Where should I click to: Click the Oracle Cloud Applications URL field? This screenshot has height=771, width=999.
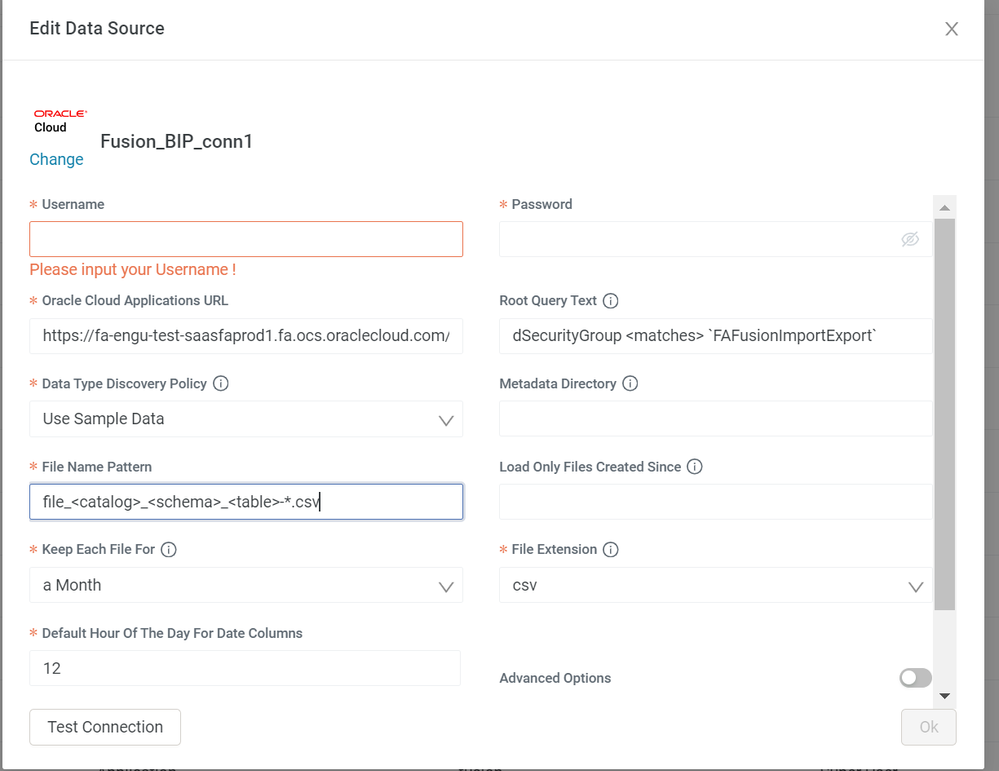pyautogui.click(x=246, y=336)
